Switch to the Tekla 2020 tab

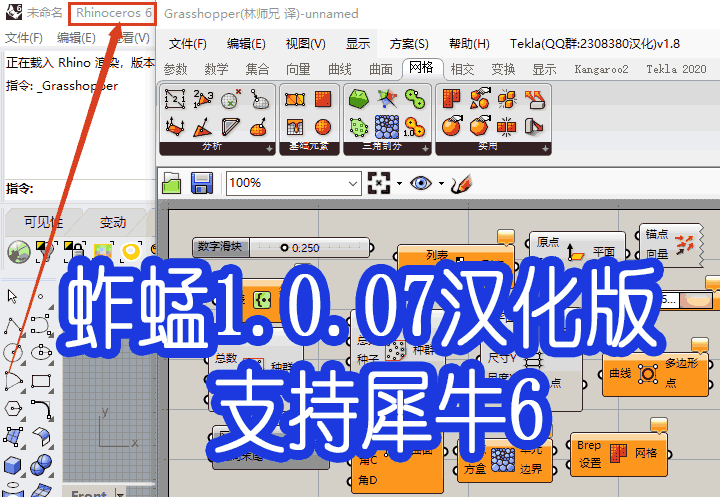(676, 69)
